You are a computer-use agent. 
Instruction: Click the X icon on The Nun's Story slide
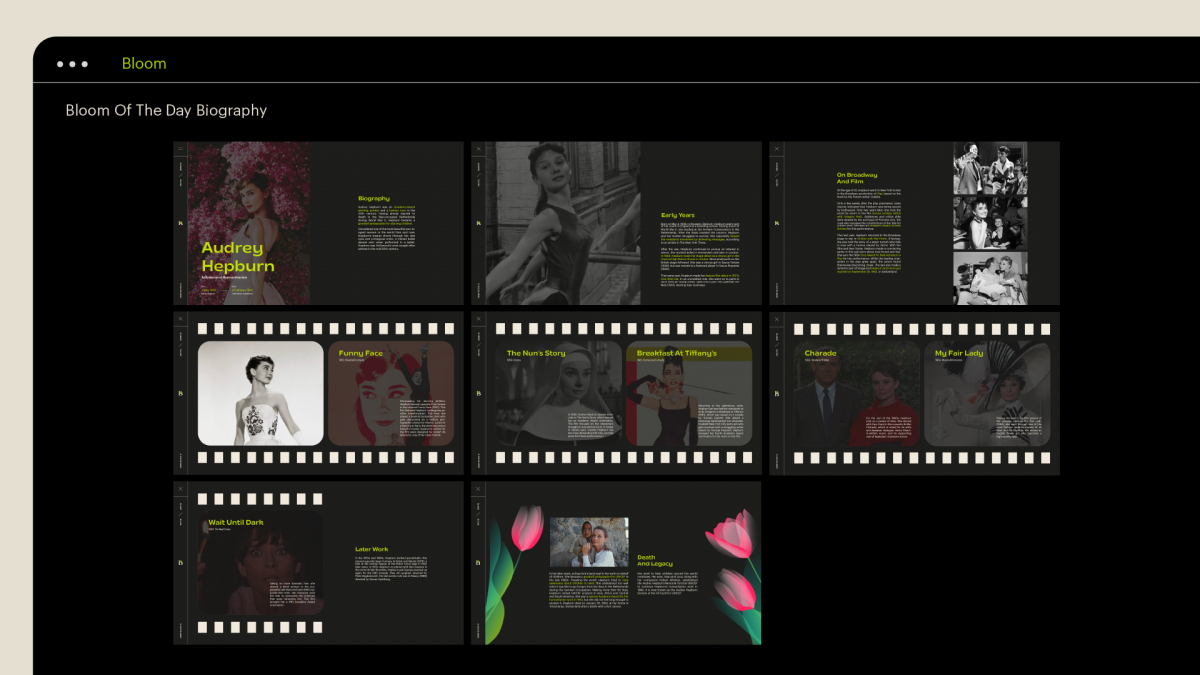tap(480, 320)
